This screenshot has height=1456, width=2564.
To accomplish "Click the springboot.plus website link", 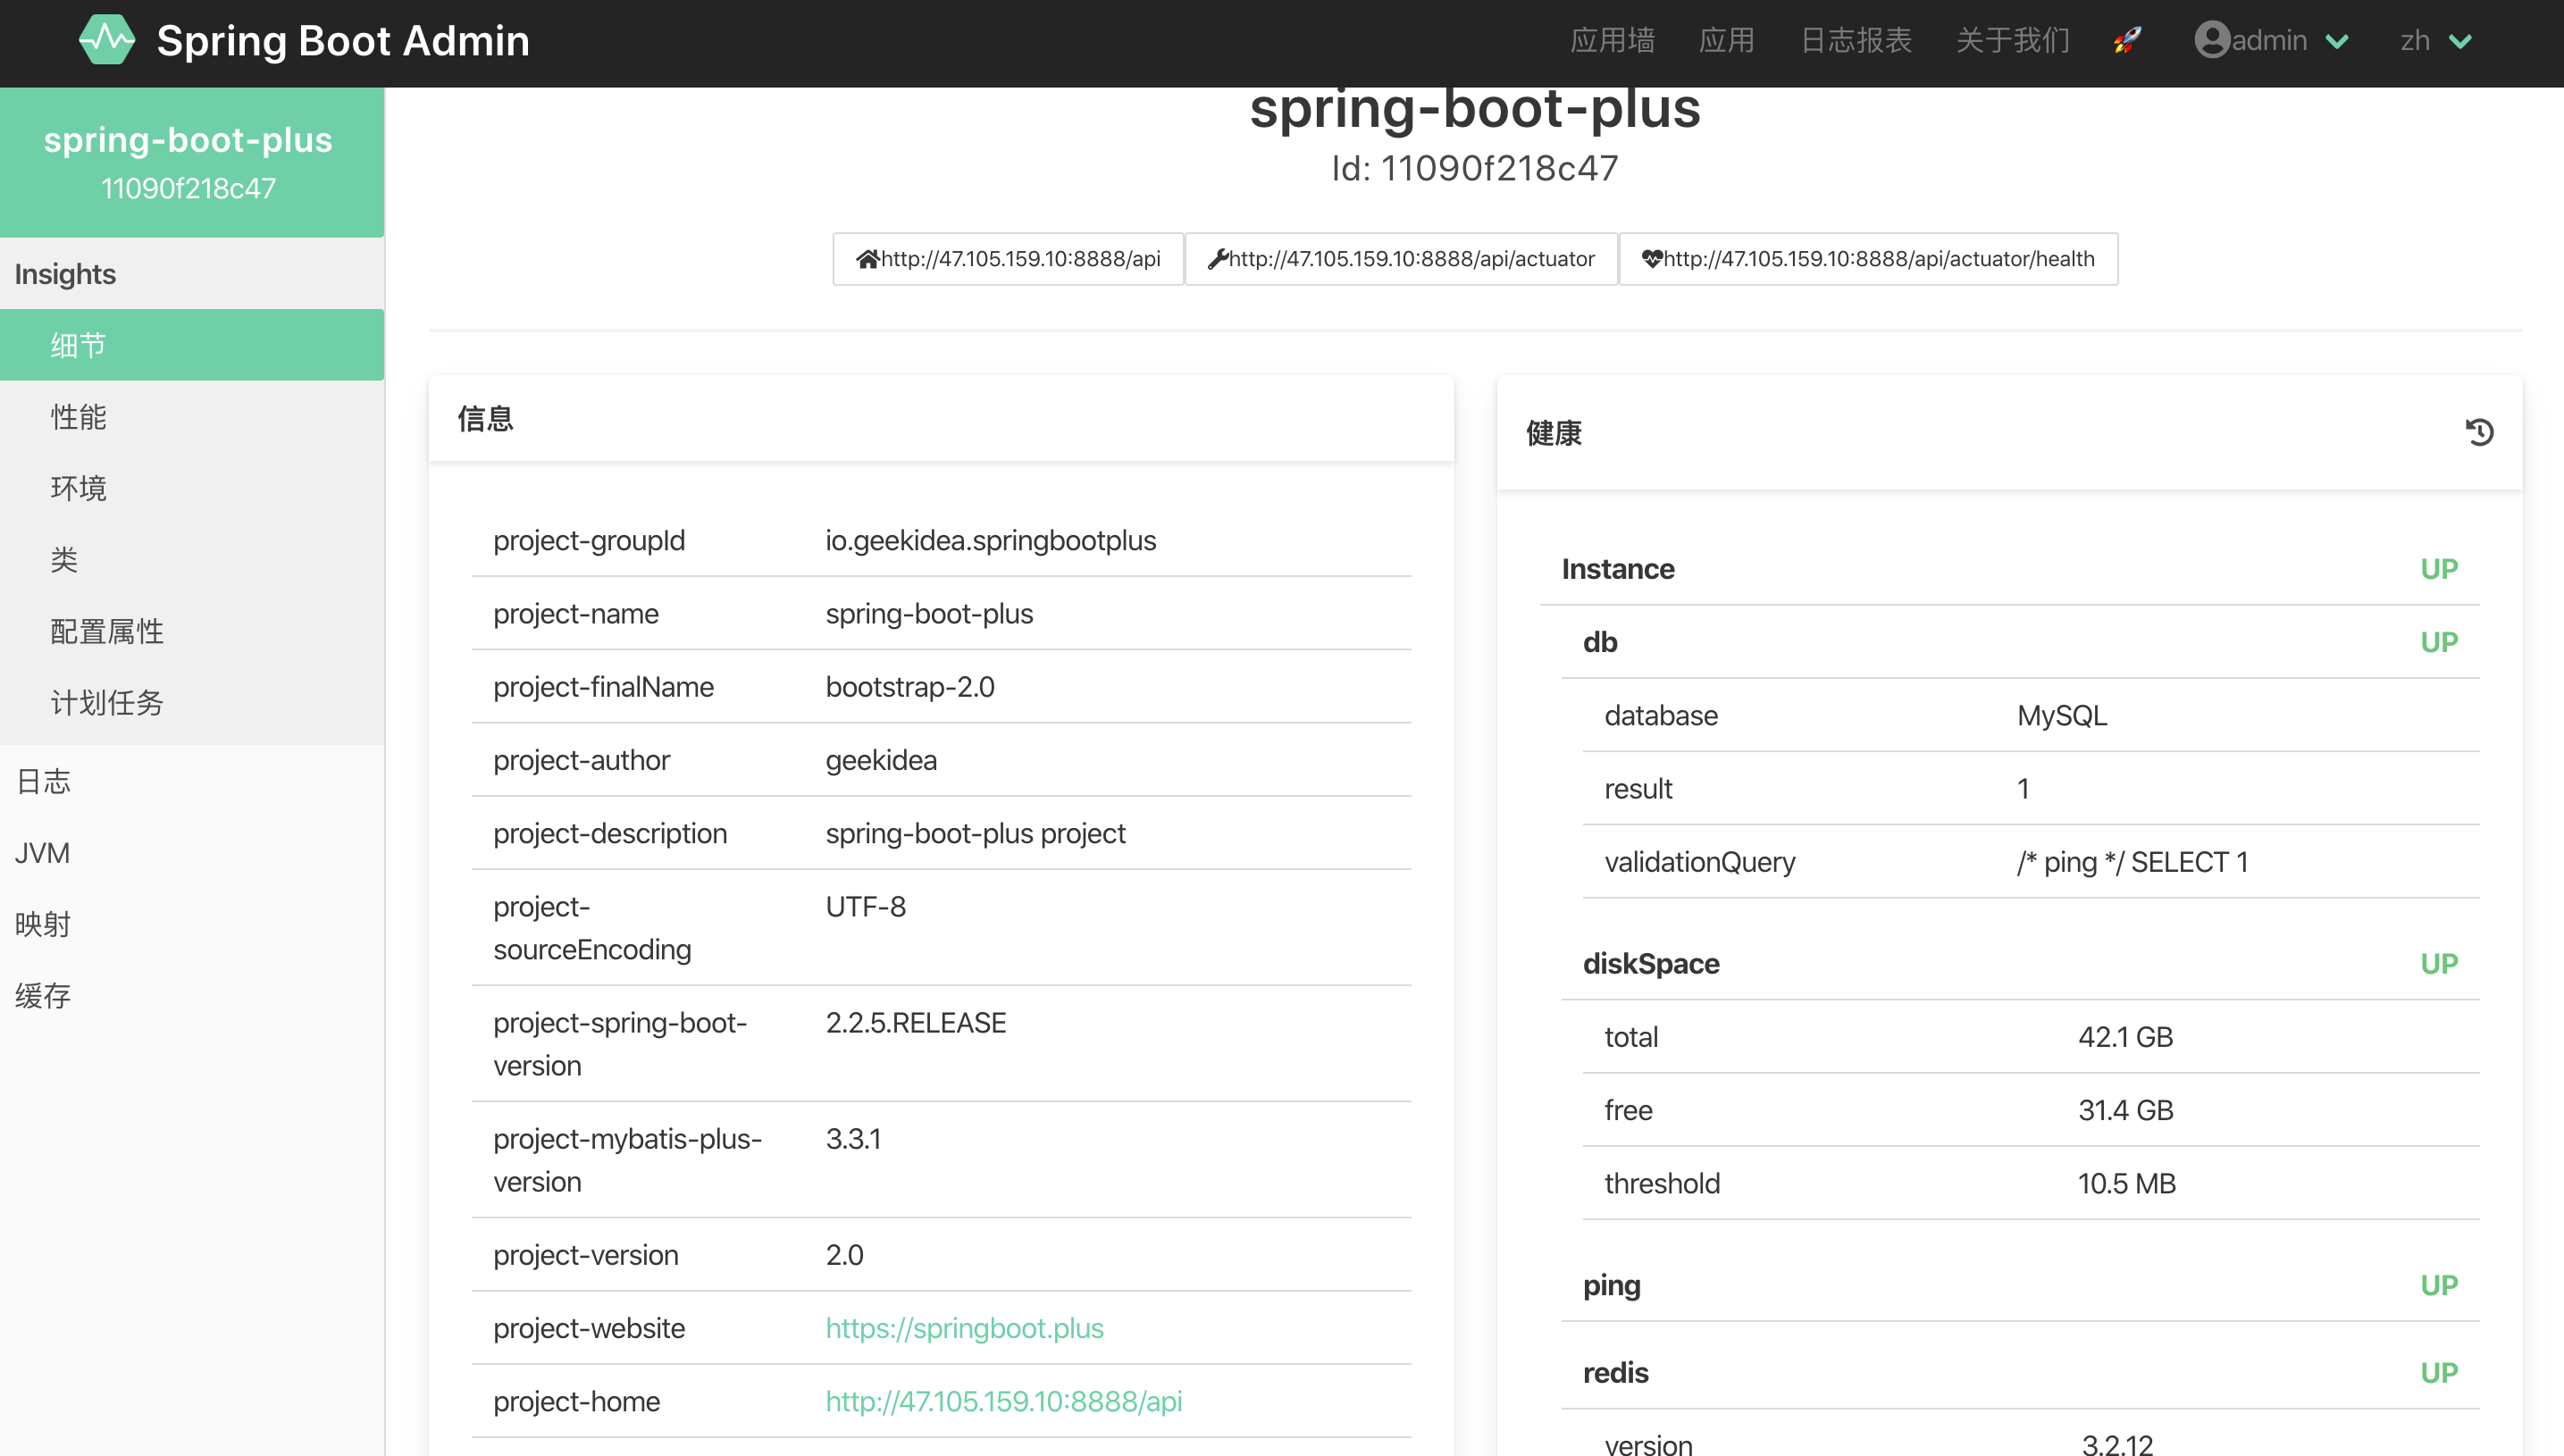I will pos(963,1327).
